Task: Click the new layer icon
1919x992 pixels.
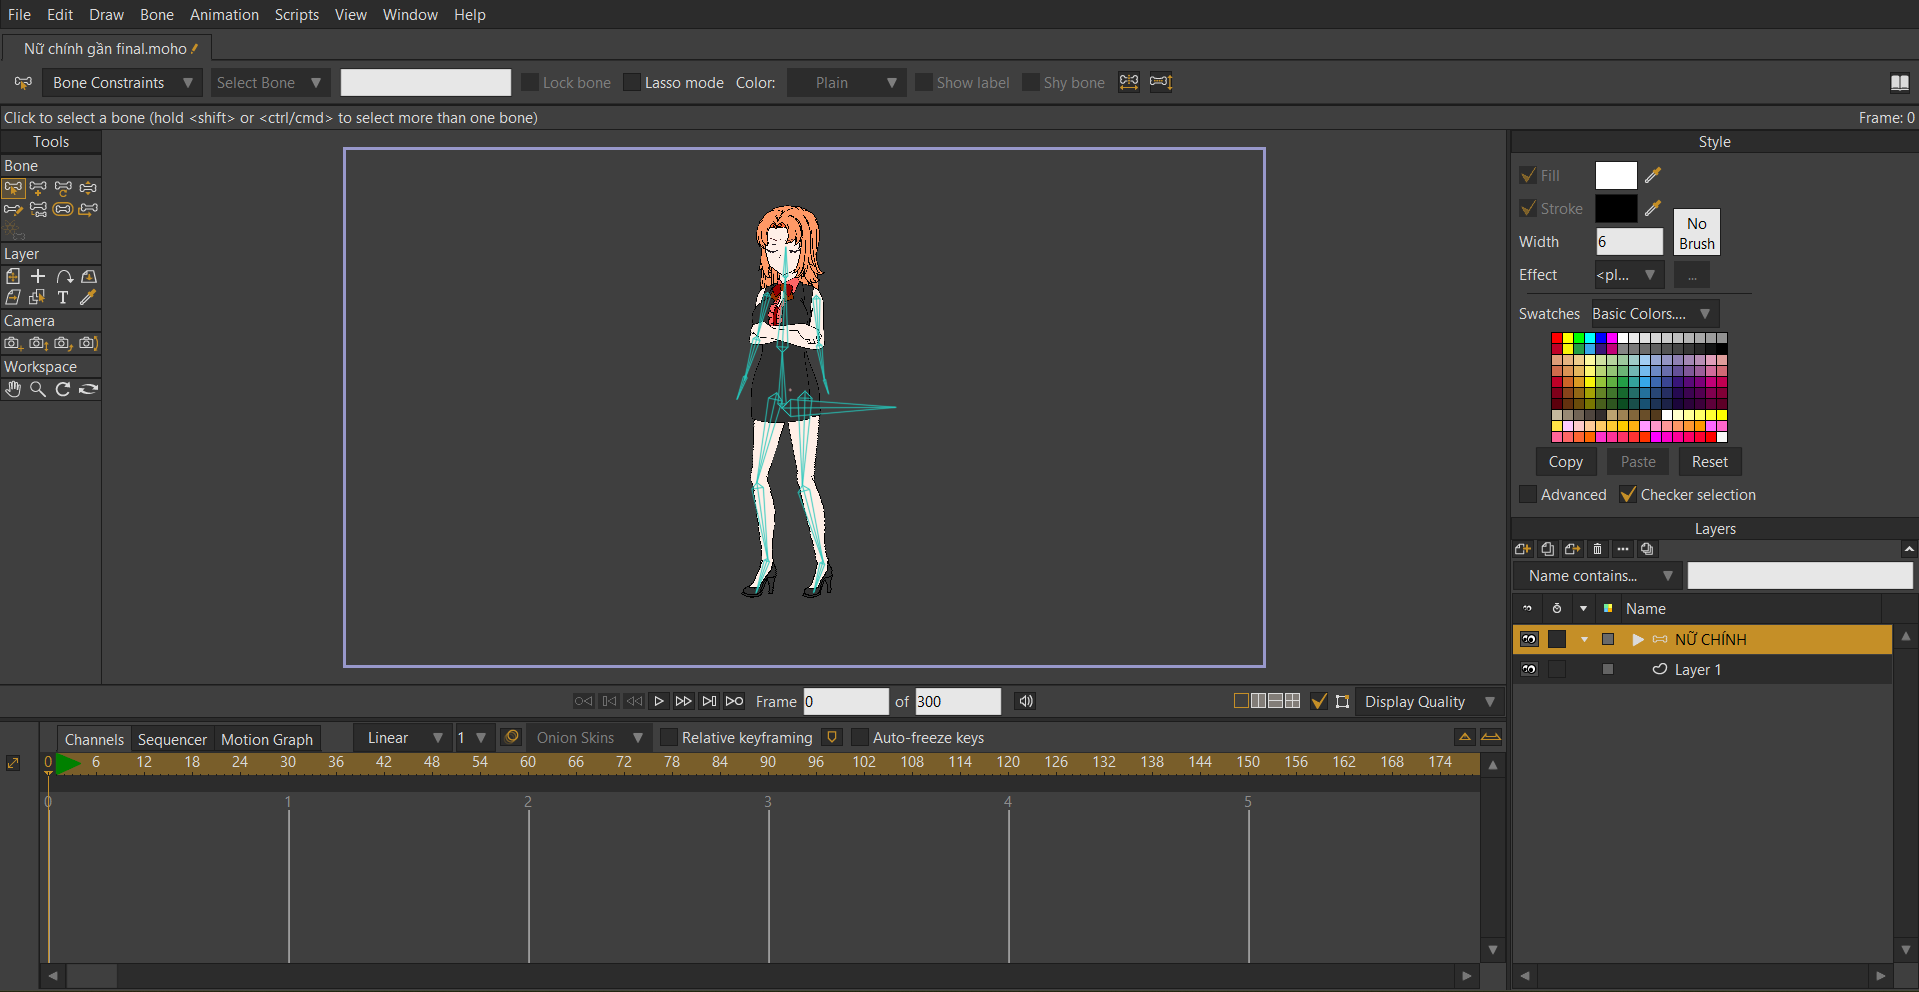Action: pyautogui.click(x=1523, y=549)
